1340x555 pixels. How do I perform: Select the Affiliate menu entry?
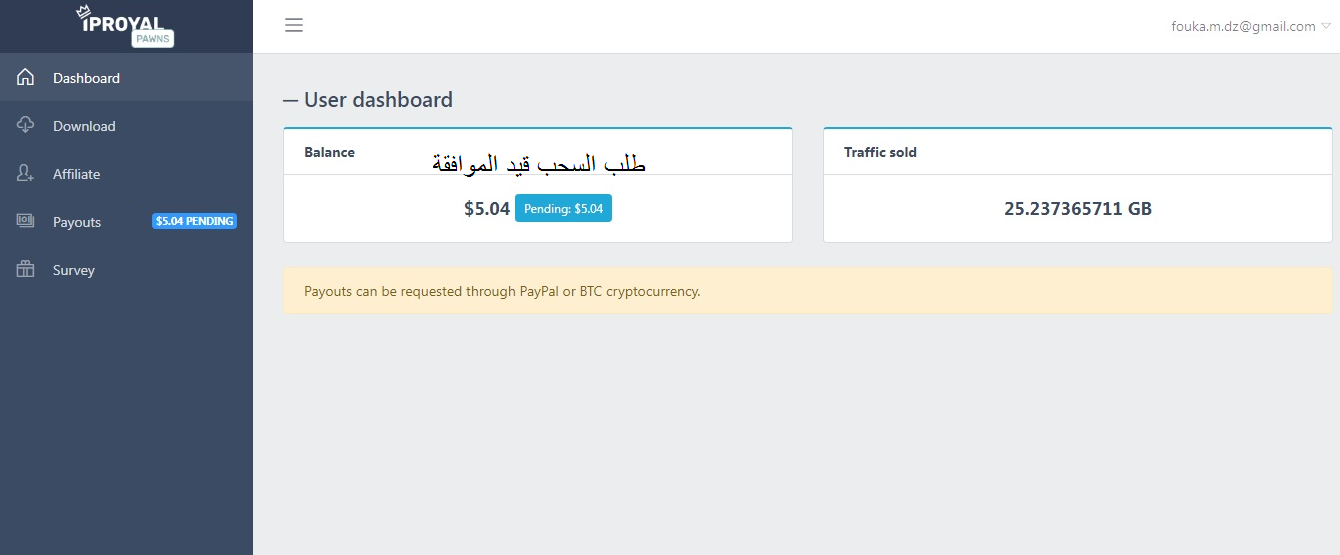(76, 174)
